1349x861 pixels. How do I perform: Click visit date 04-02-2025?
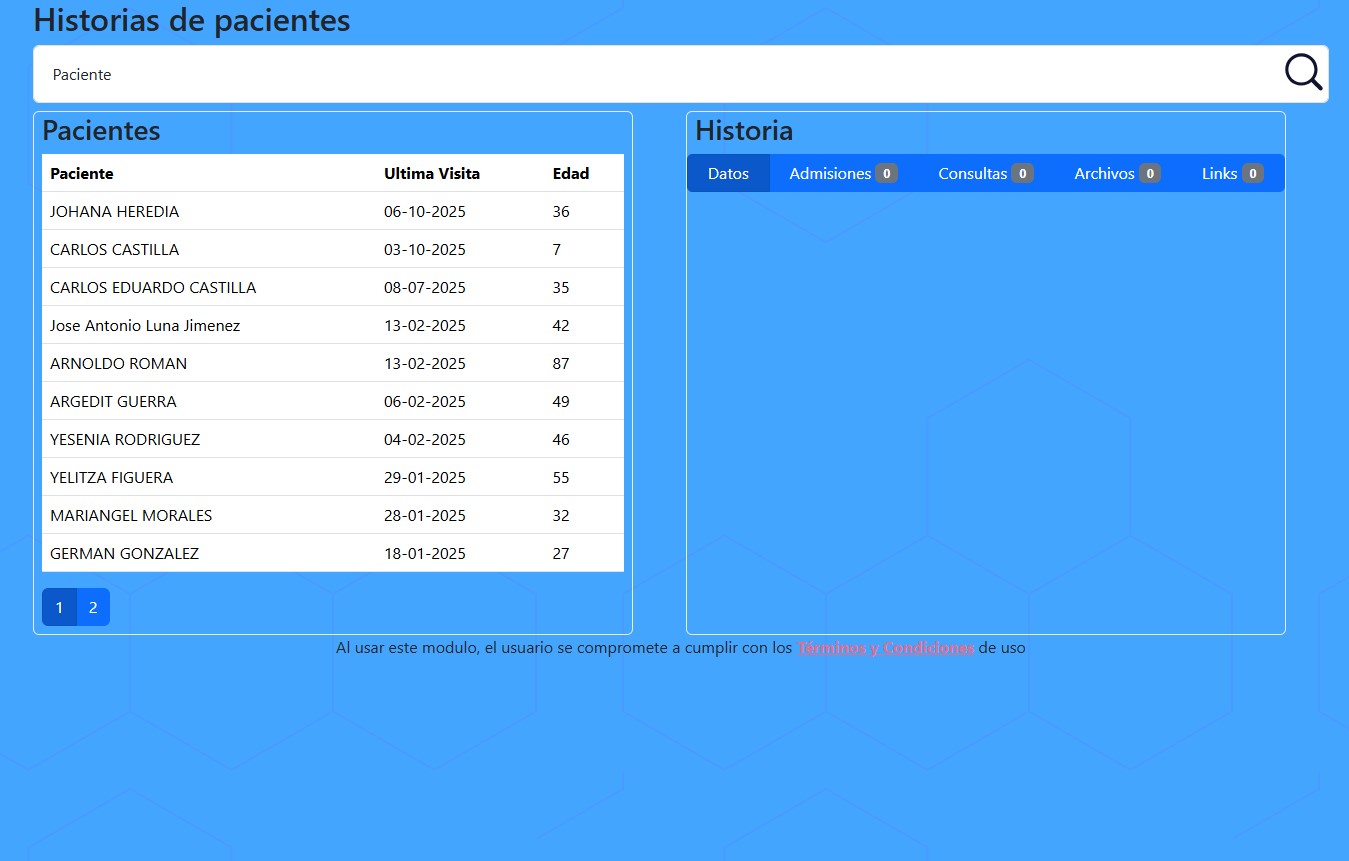425,440
